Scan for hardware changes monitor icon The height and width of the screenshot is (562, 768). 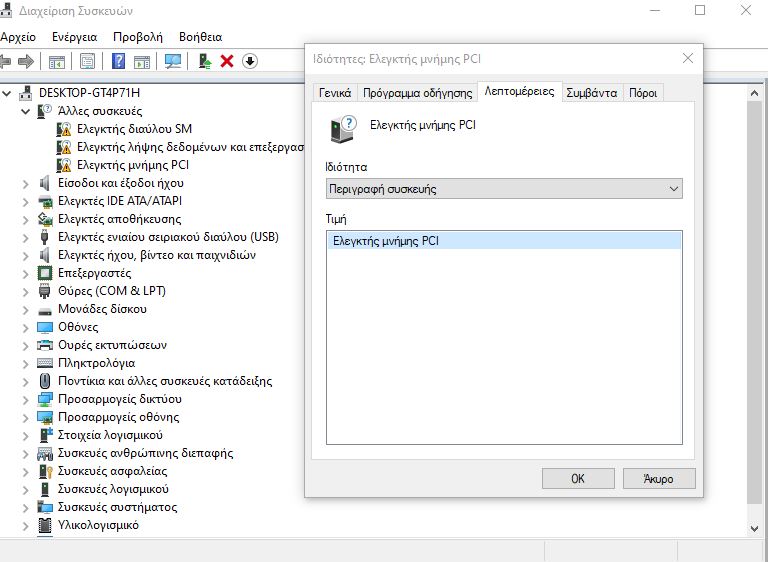pyautogui.click(x=173, y=61)
